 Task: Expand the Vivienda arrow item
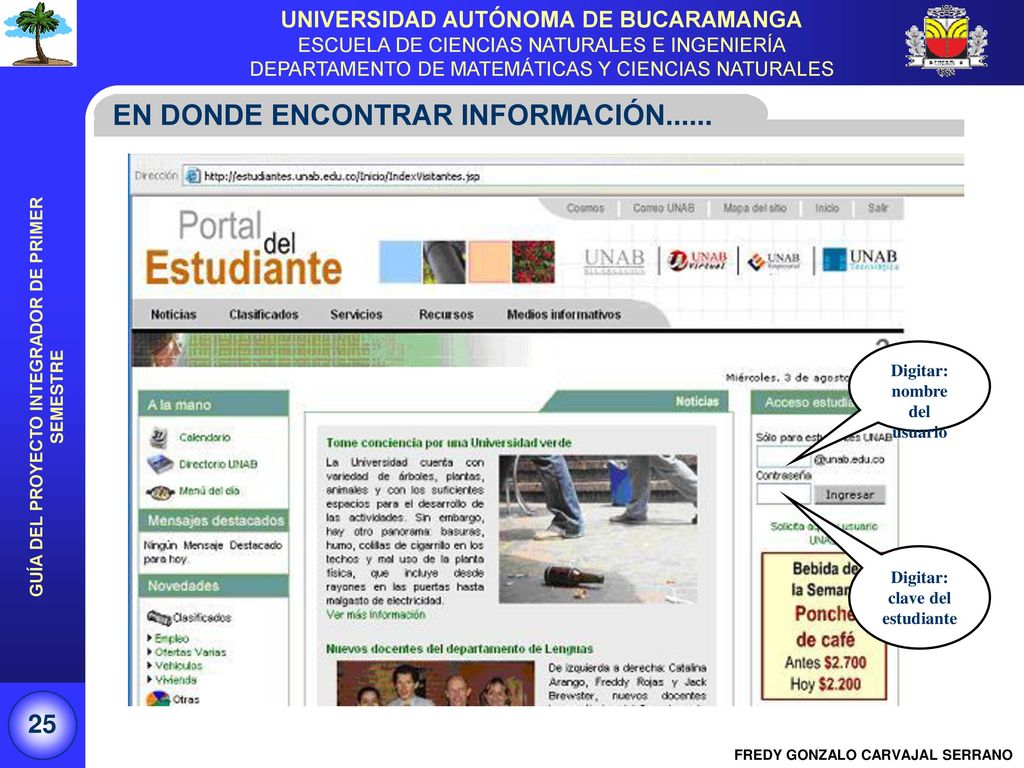pos(150,679)
